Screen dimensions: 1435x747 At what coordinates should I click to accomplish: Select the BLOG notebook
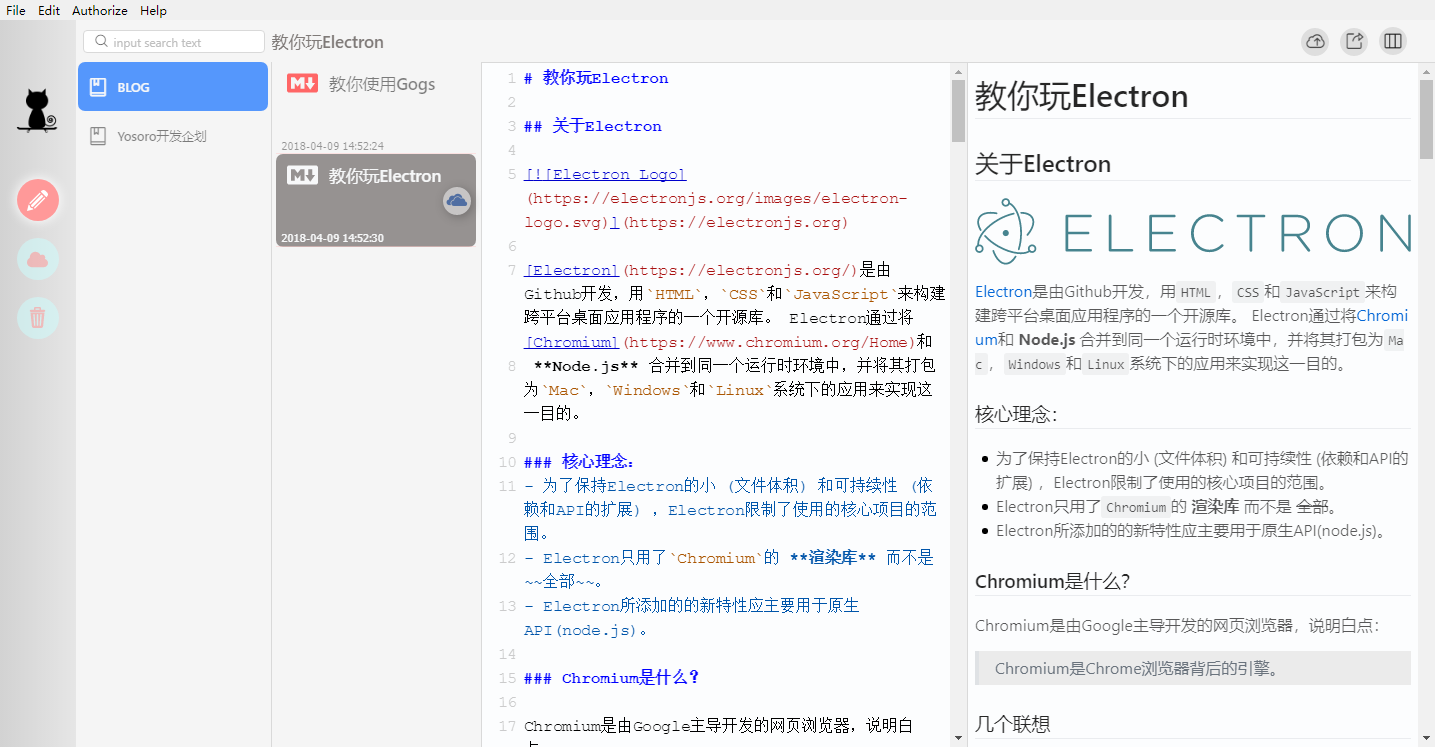click(173, 87)
